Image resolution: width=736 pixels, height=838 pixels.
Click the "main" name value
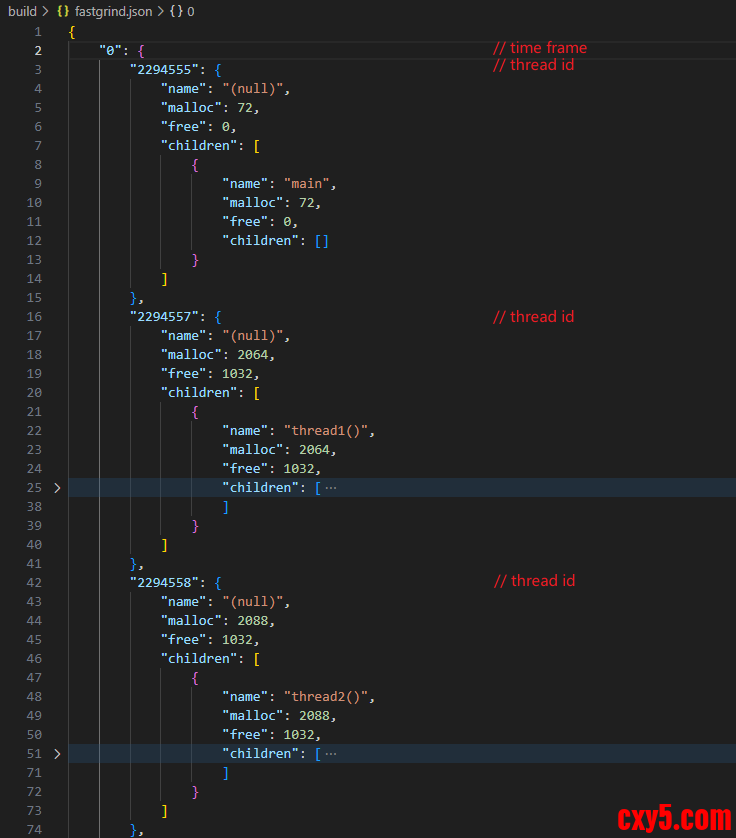click(310, 184)
